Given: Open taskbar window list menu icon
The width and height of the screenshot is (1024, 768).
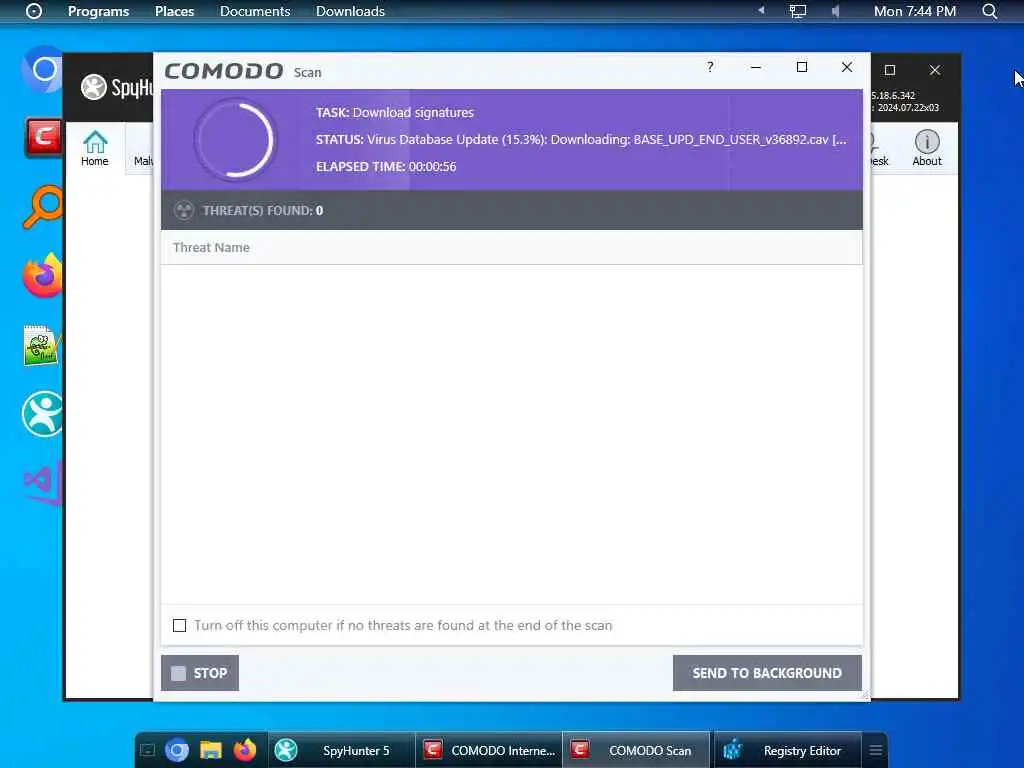Looking at the screenshot, I should pos(876,750).
